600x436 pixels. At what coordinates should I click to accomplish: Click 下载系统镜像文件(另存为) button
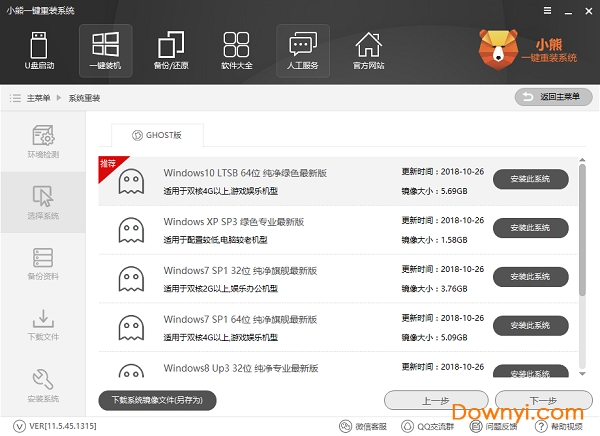coord(157,400)
